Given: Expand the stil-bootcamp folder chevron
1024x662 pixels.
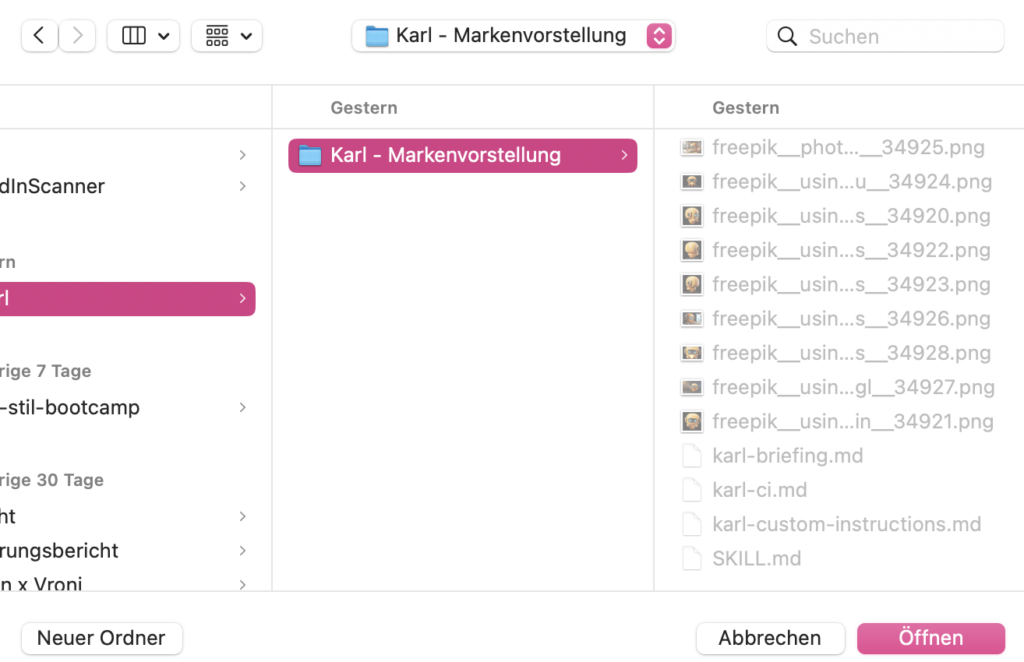Looking at the screenshot, I should pos(242,407).
